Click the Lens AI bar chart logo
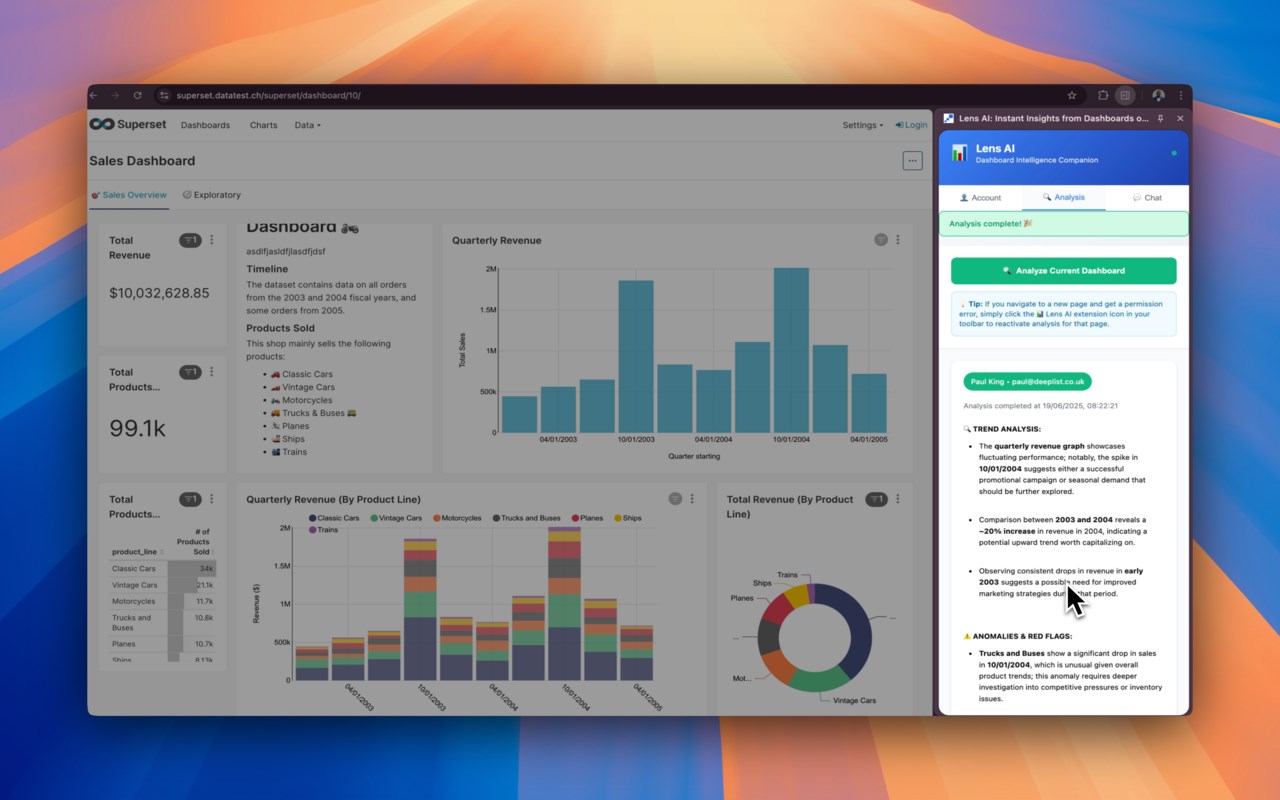This screenshot has width=1280, height=800. (959, 153)
